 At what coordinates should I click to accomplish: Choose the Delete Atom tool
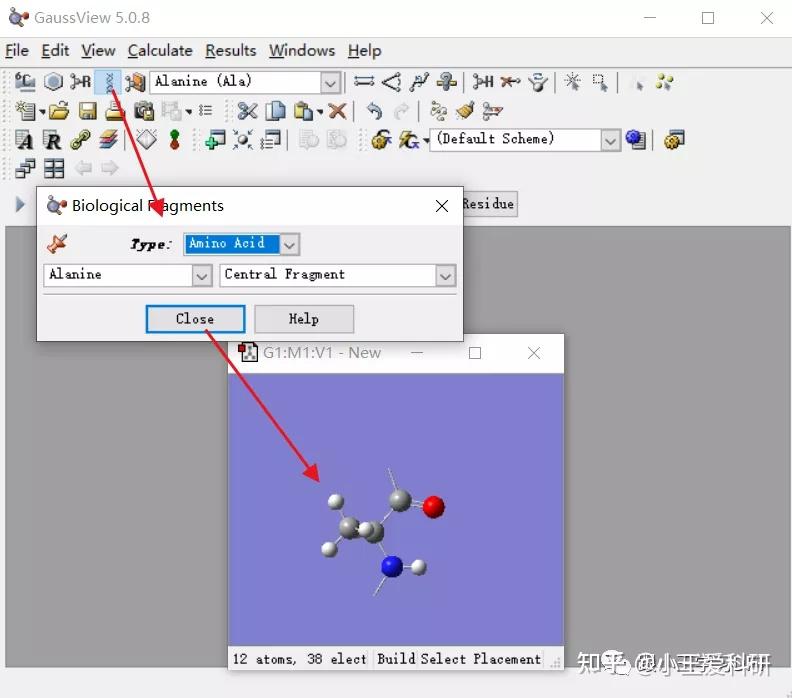pos(510,81)
